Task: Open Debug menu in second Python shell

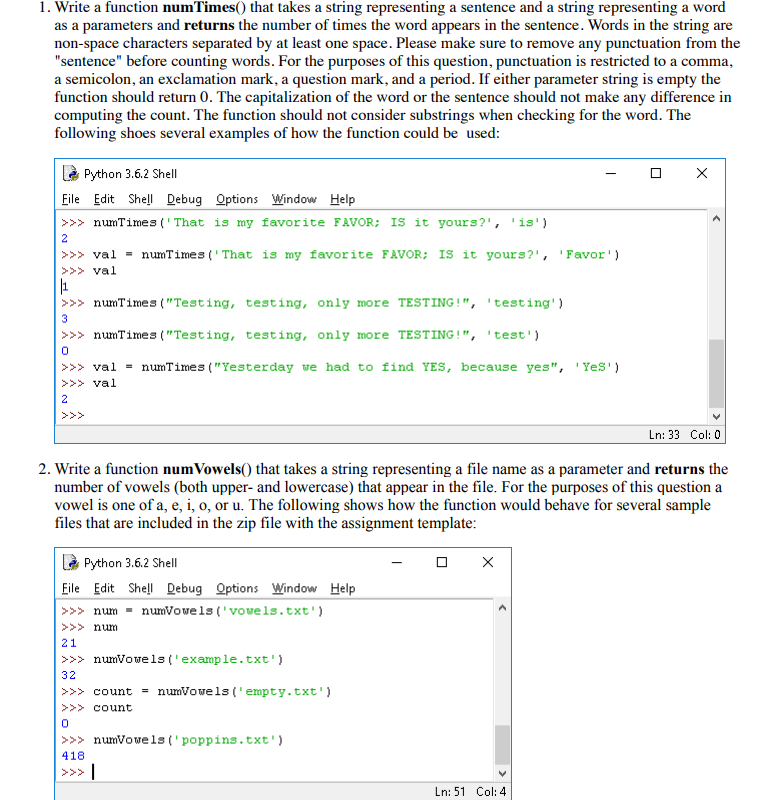Action: pos(184,588)
